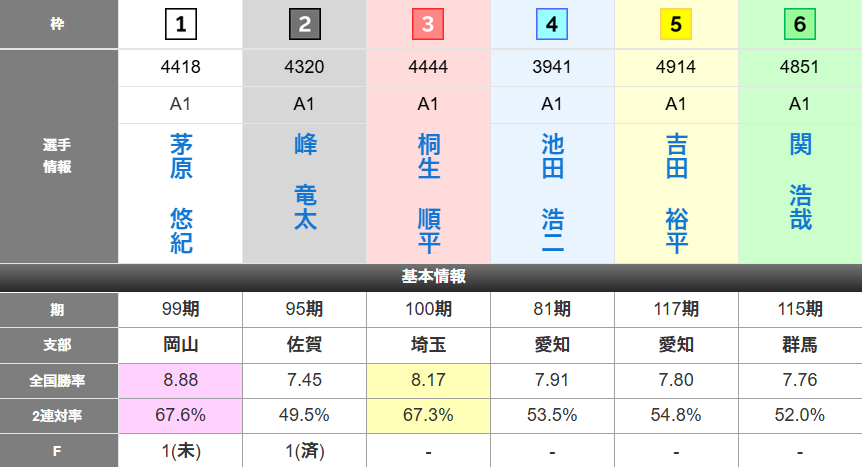
Task: Click the 全国勝率 row header
Action: (x=59, y=380)
